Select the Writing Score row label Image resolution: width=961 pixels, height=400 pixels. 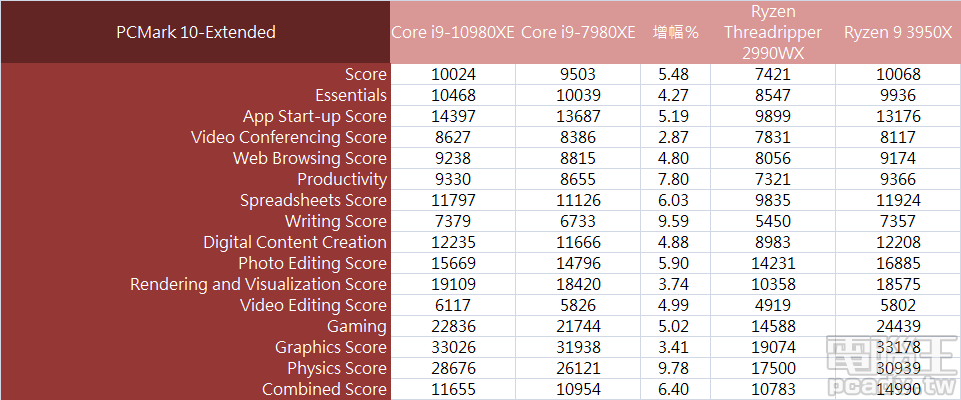pos(336,221)
